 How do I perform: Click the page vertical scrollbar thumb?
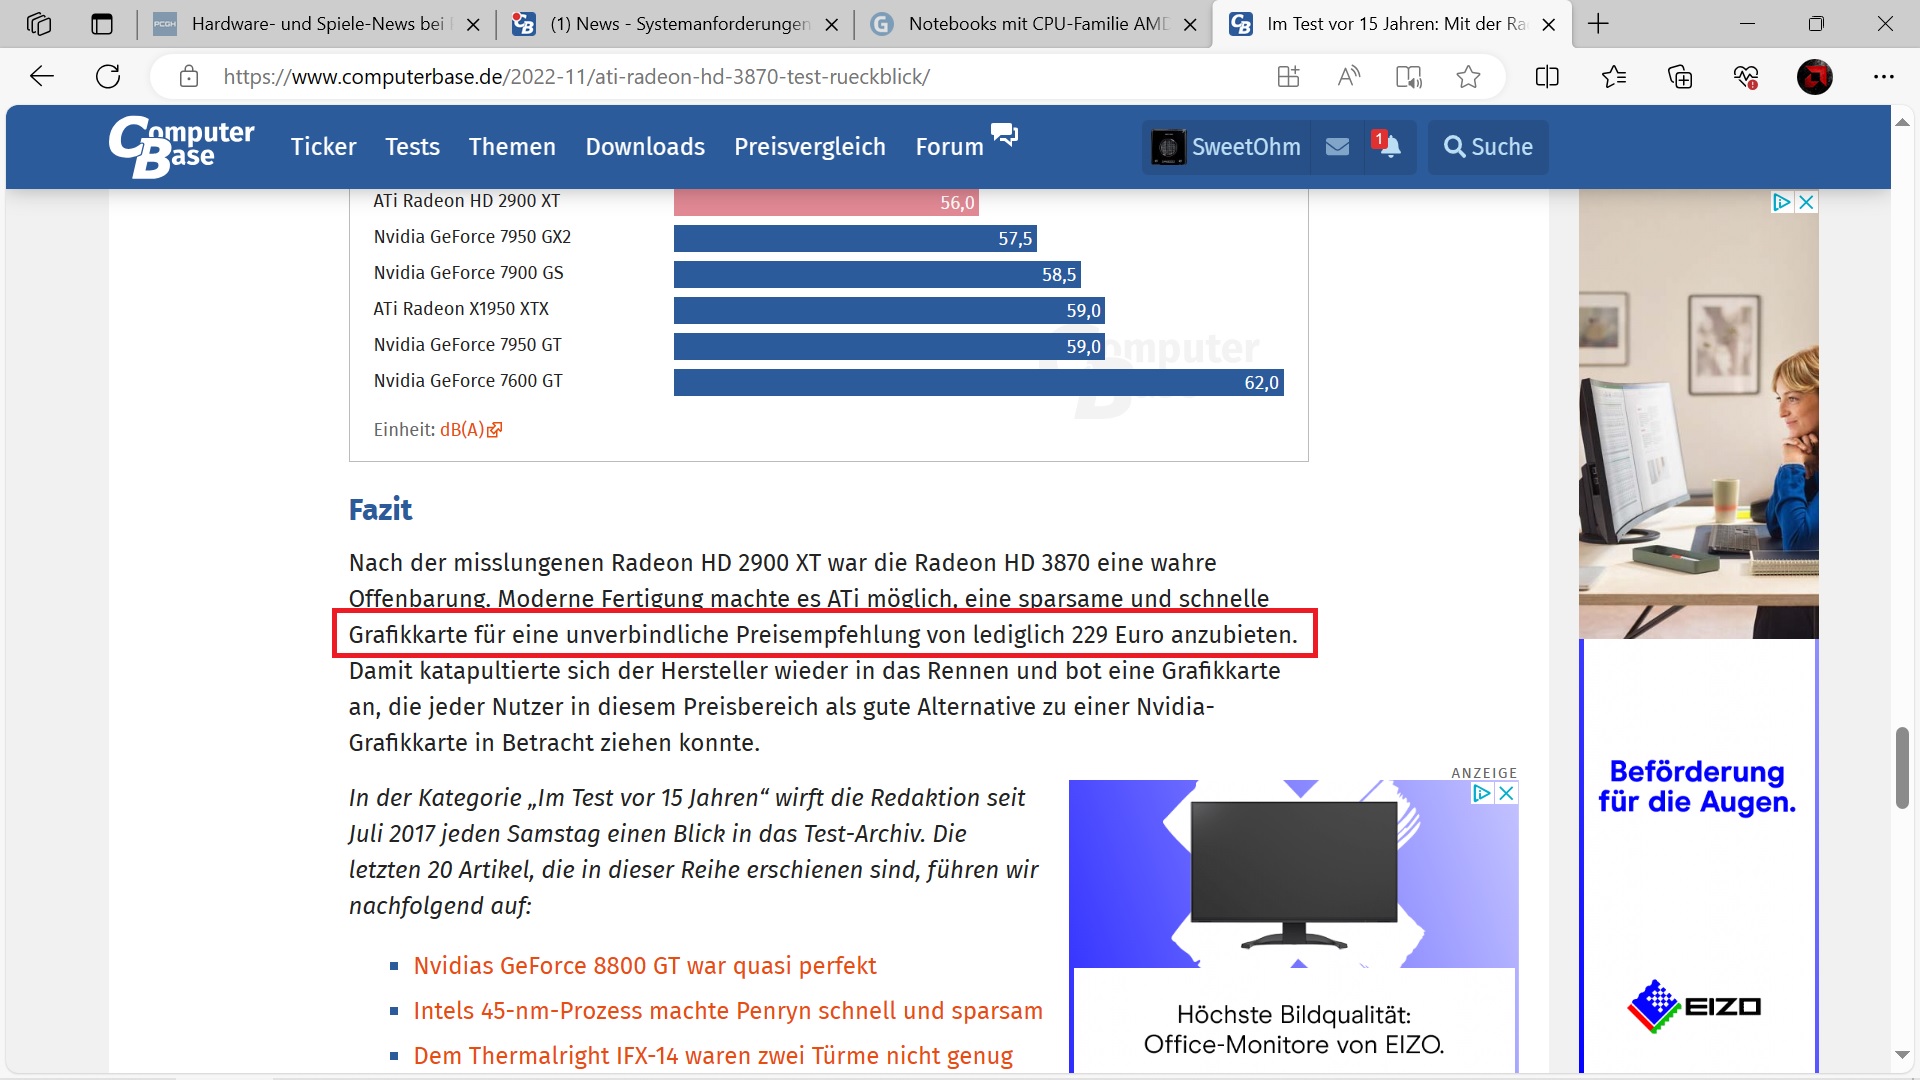(x=1902, y=768)
